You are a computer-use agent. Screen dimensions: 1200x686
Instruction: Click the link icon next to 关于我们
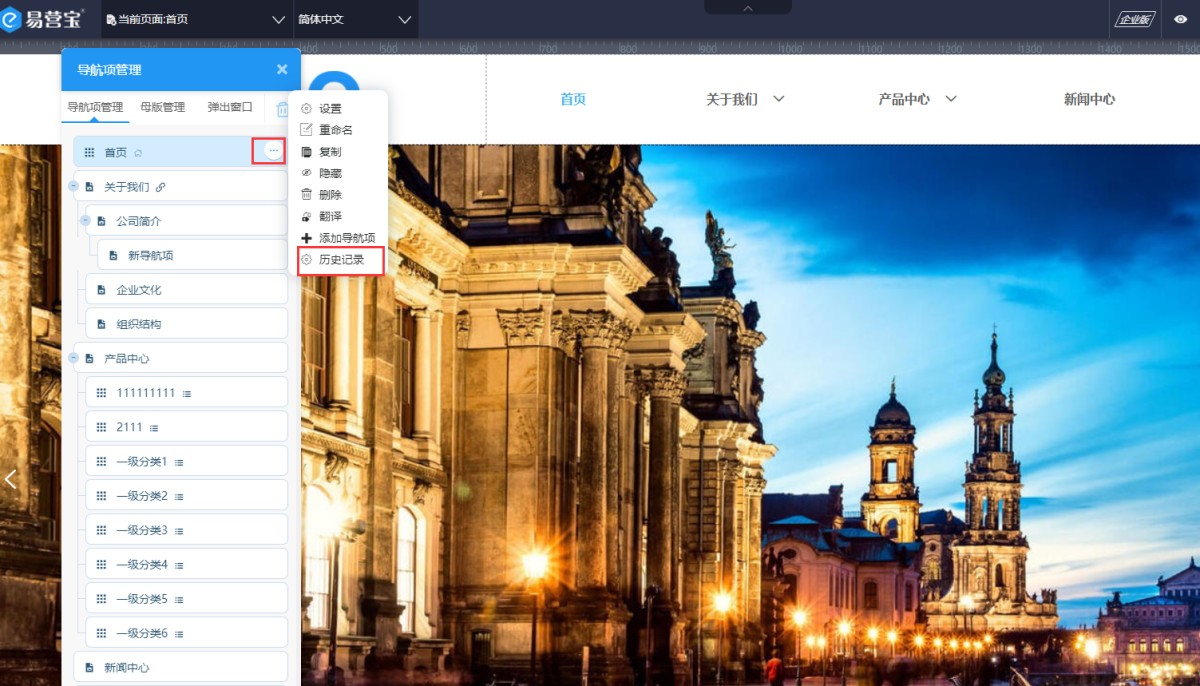[x=160, y=187]
